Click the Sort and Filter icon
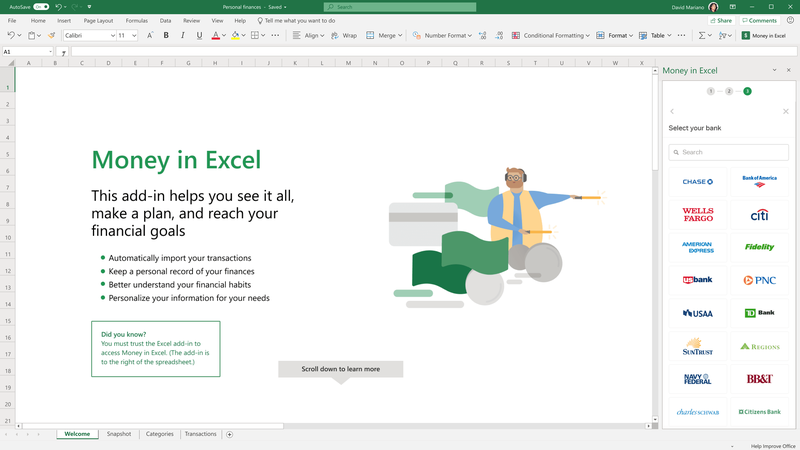The image size is (800, 450). pyautogui.click(x=722, y=35)
